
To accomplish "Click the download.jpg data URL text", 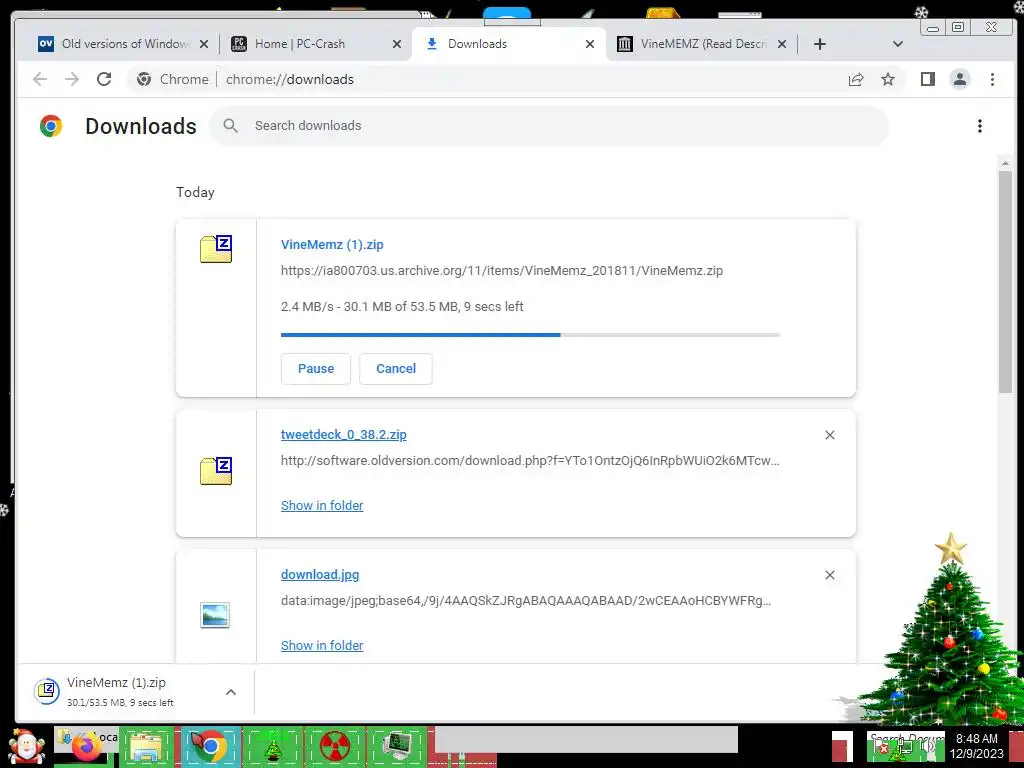I will point(526,600).
